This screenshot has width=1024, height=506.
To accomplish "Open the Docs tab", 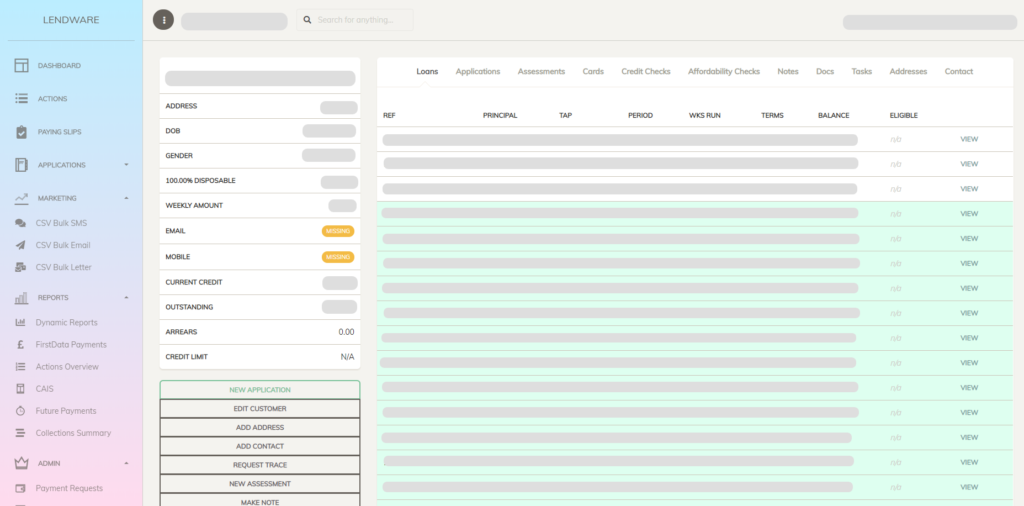I will point(825,72).
